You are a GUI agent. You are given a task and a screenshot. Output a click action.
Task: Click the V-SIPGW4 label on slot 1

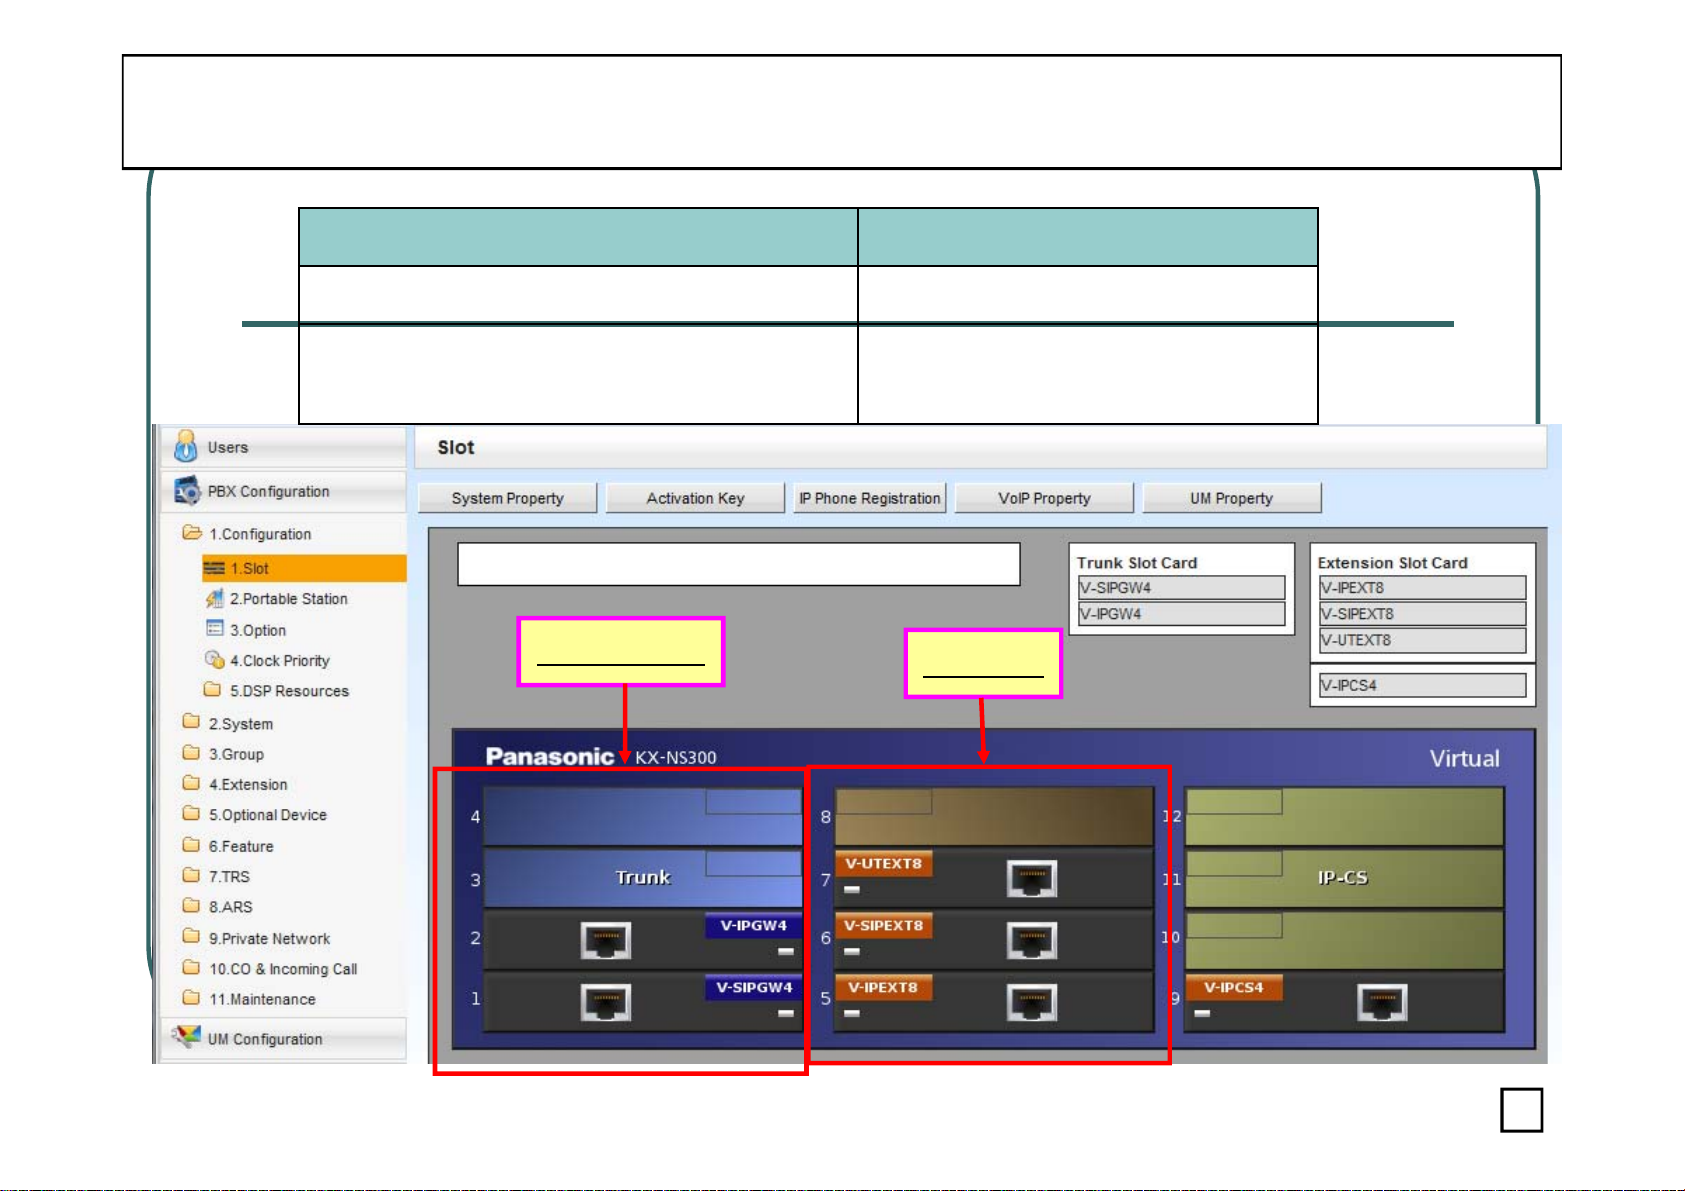(x=754, y=987)
